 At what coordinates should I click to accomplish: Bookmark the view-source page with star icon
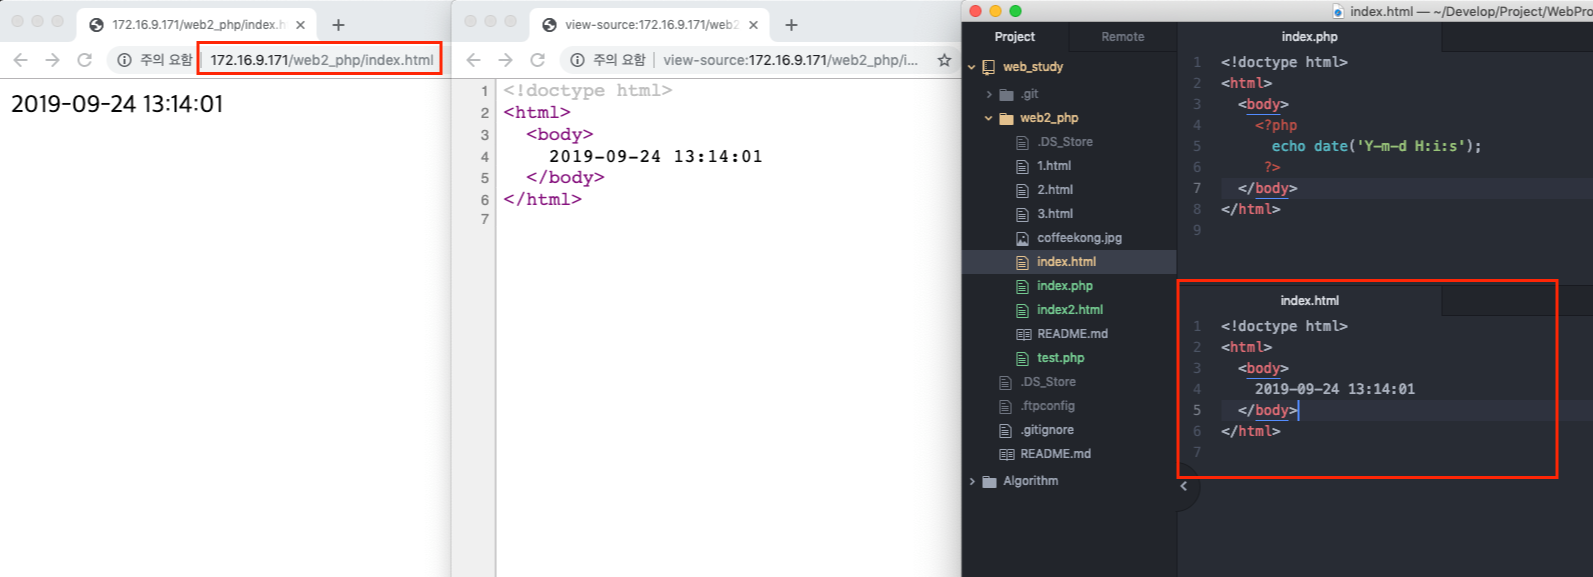[944, 60]
